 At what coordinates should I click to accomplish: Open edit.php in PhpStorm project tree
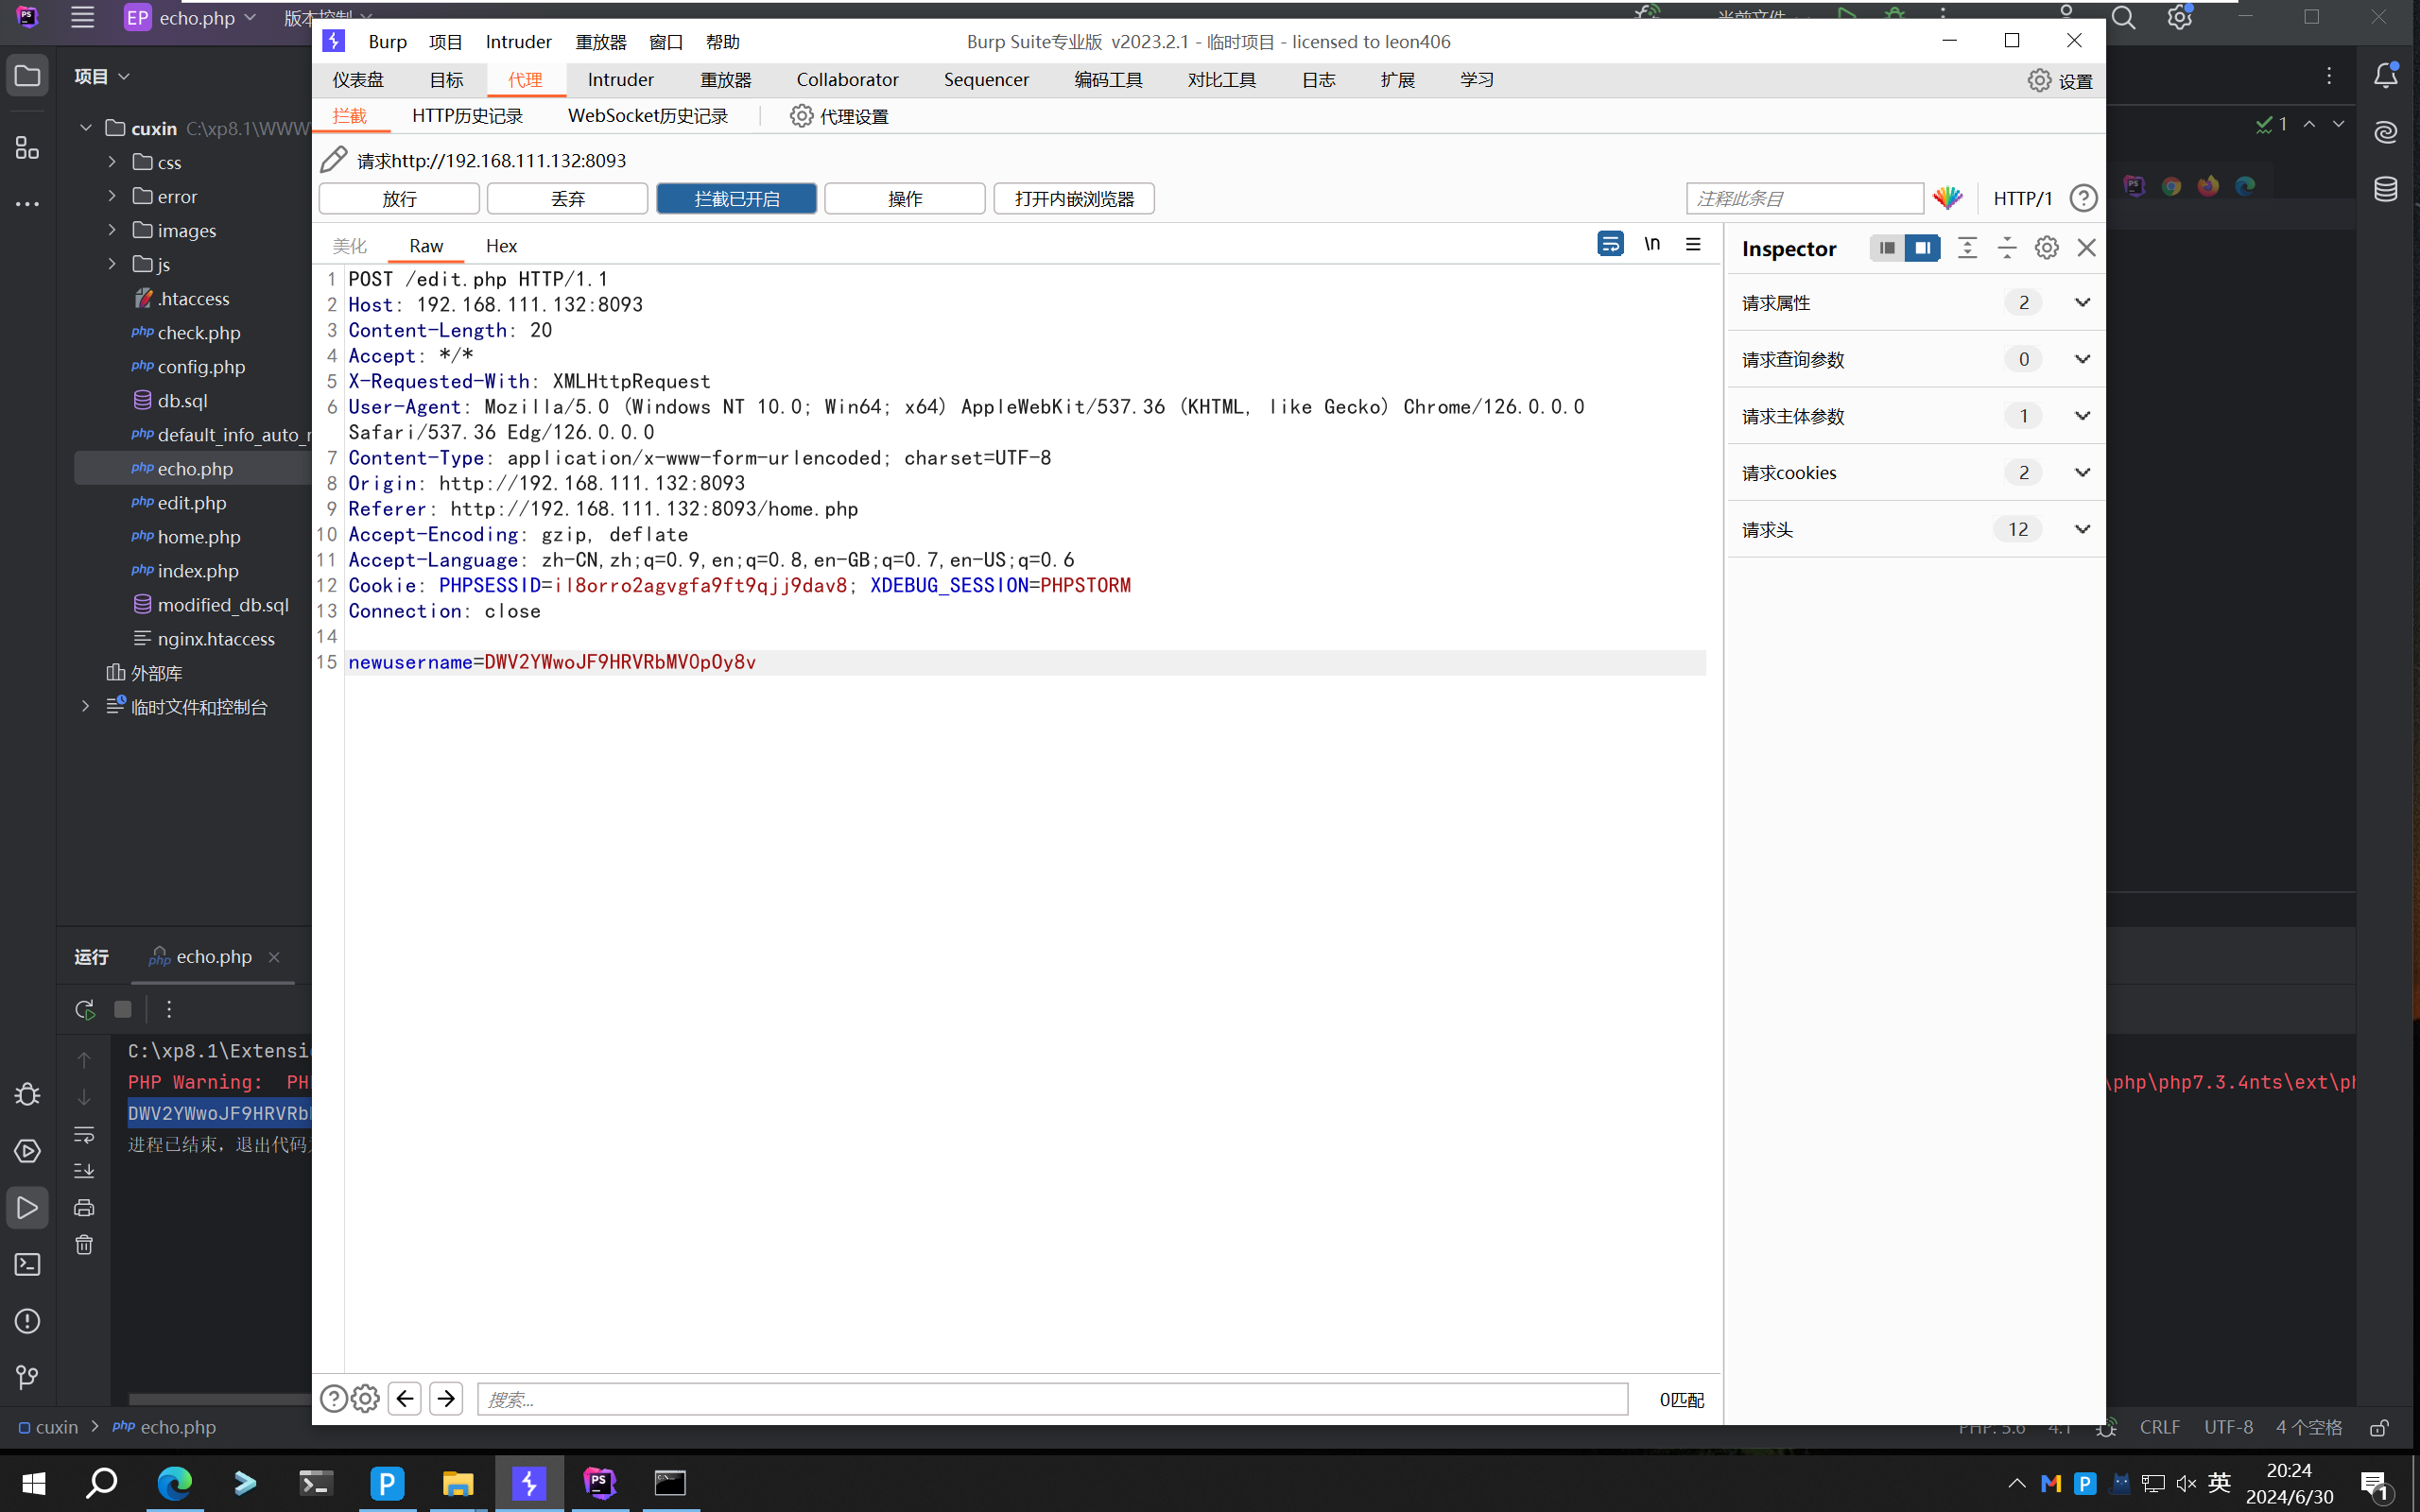[191, 502]
